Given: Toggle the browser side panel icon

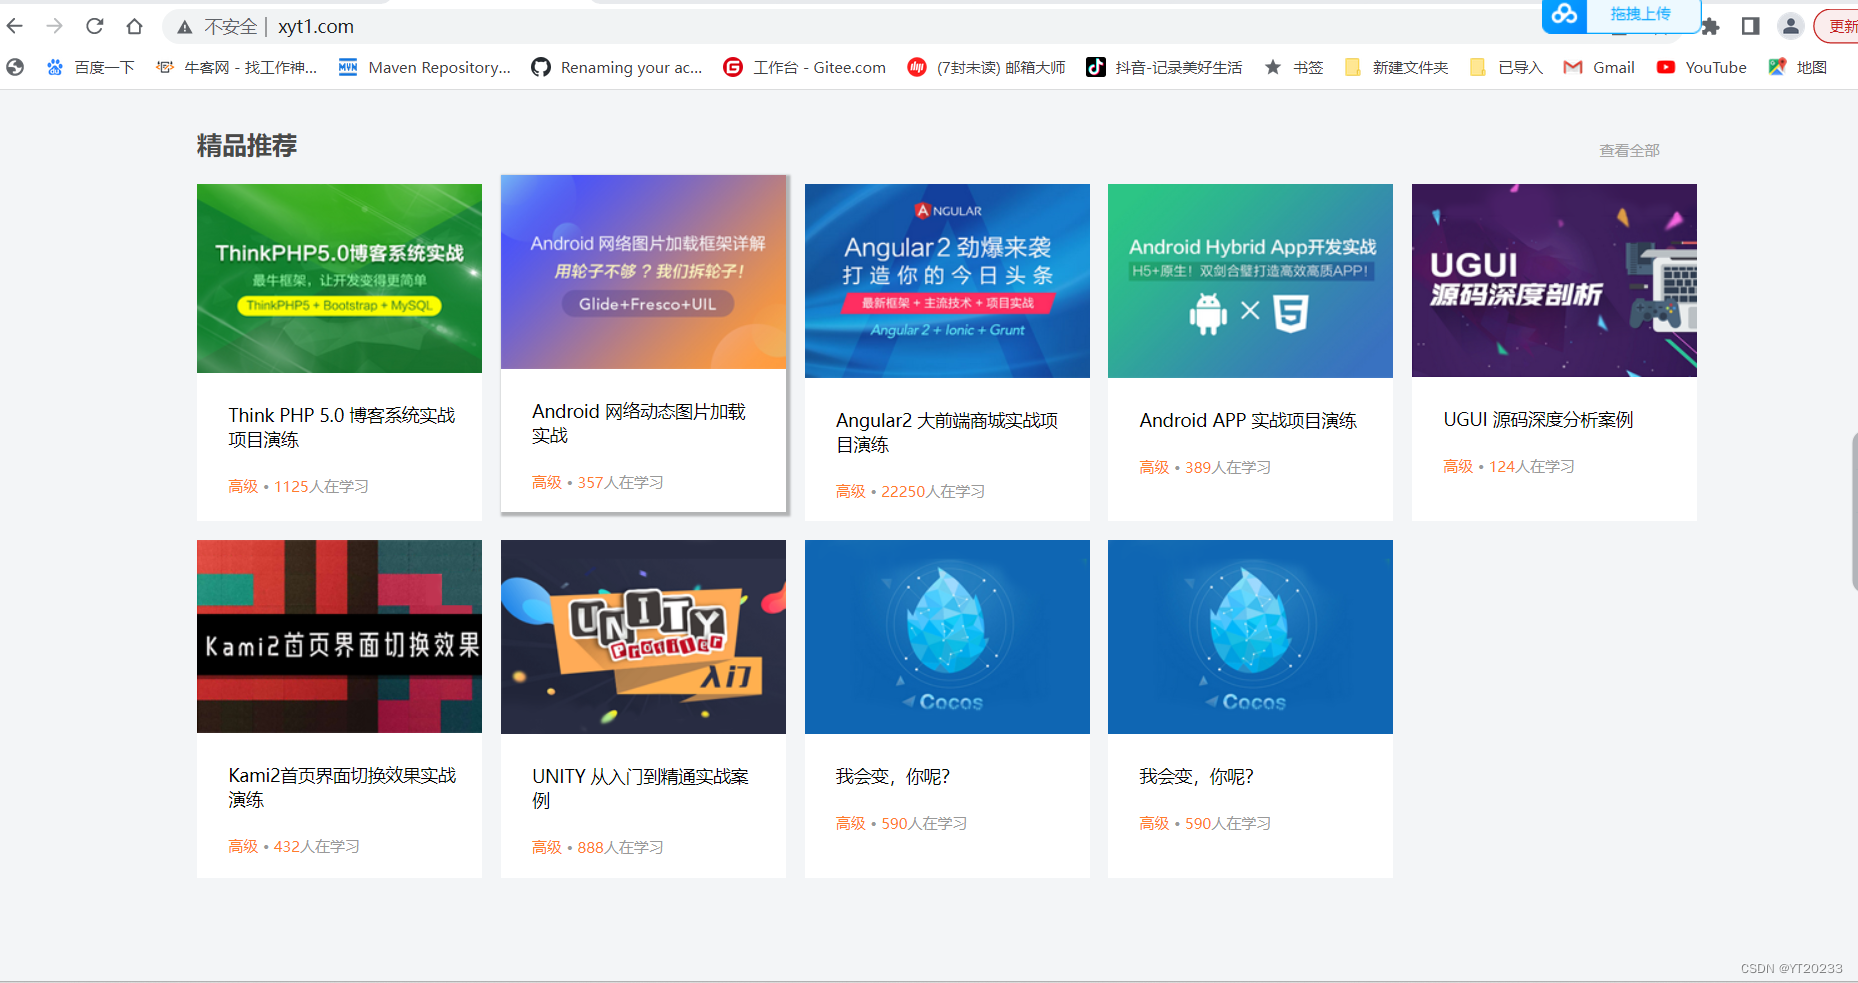Looking at the screenshot, I should [x=1750, y=27].
